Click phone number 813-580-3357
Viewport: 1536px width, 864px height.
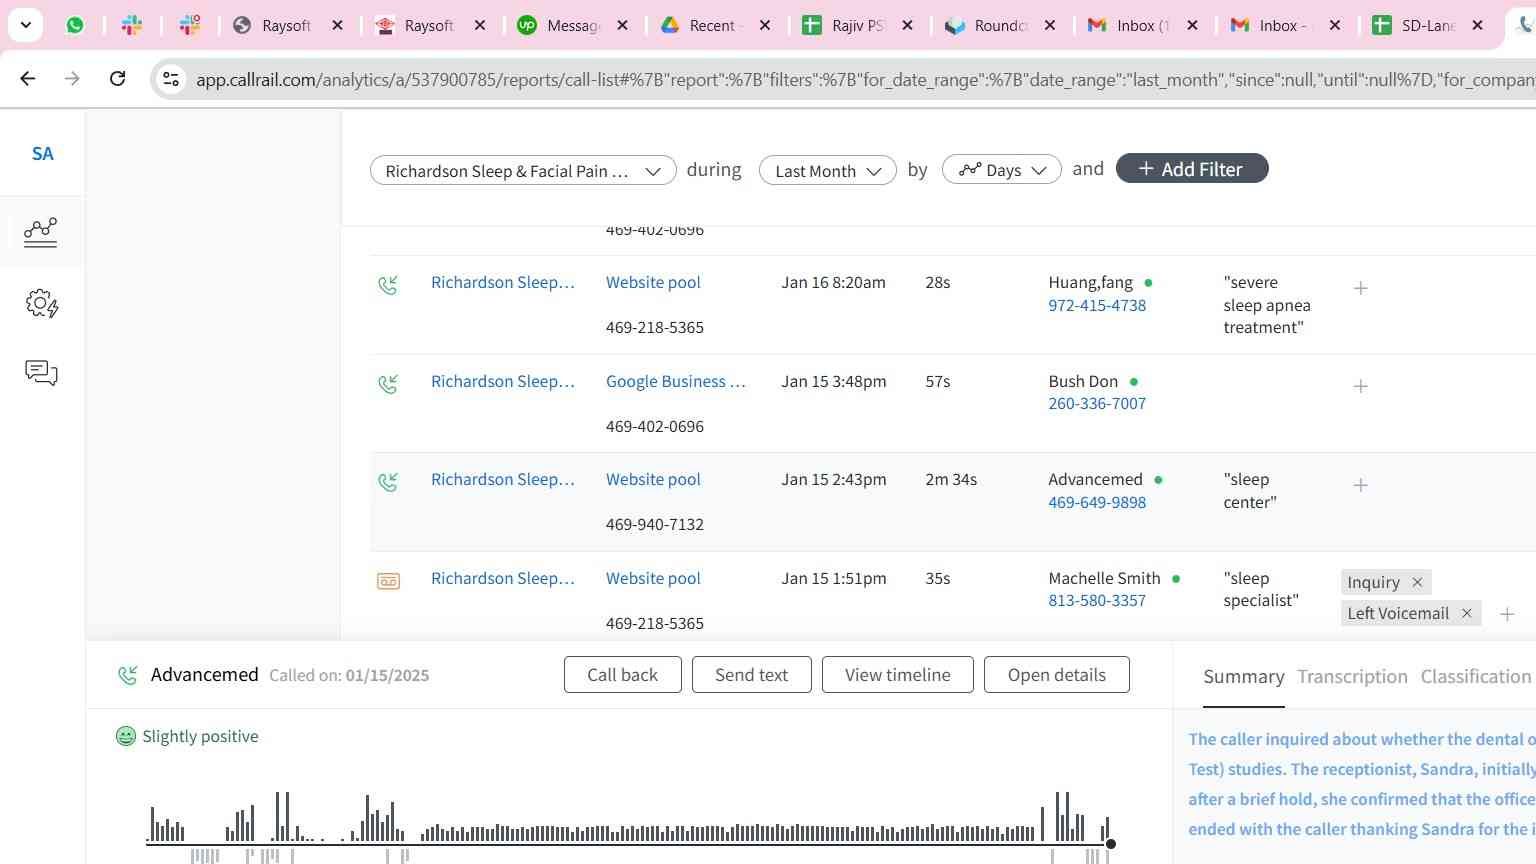[x=1097, y=600]
